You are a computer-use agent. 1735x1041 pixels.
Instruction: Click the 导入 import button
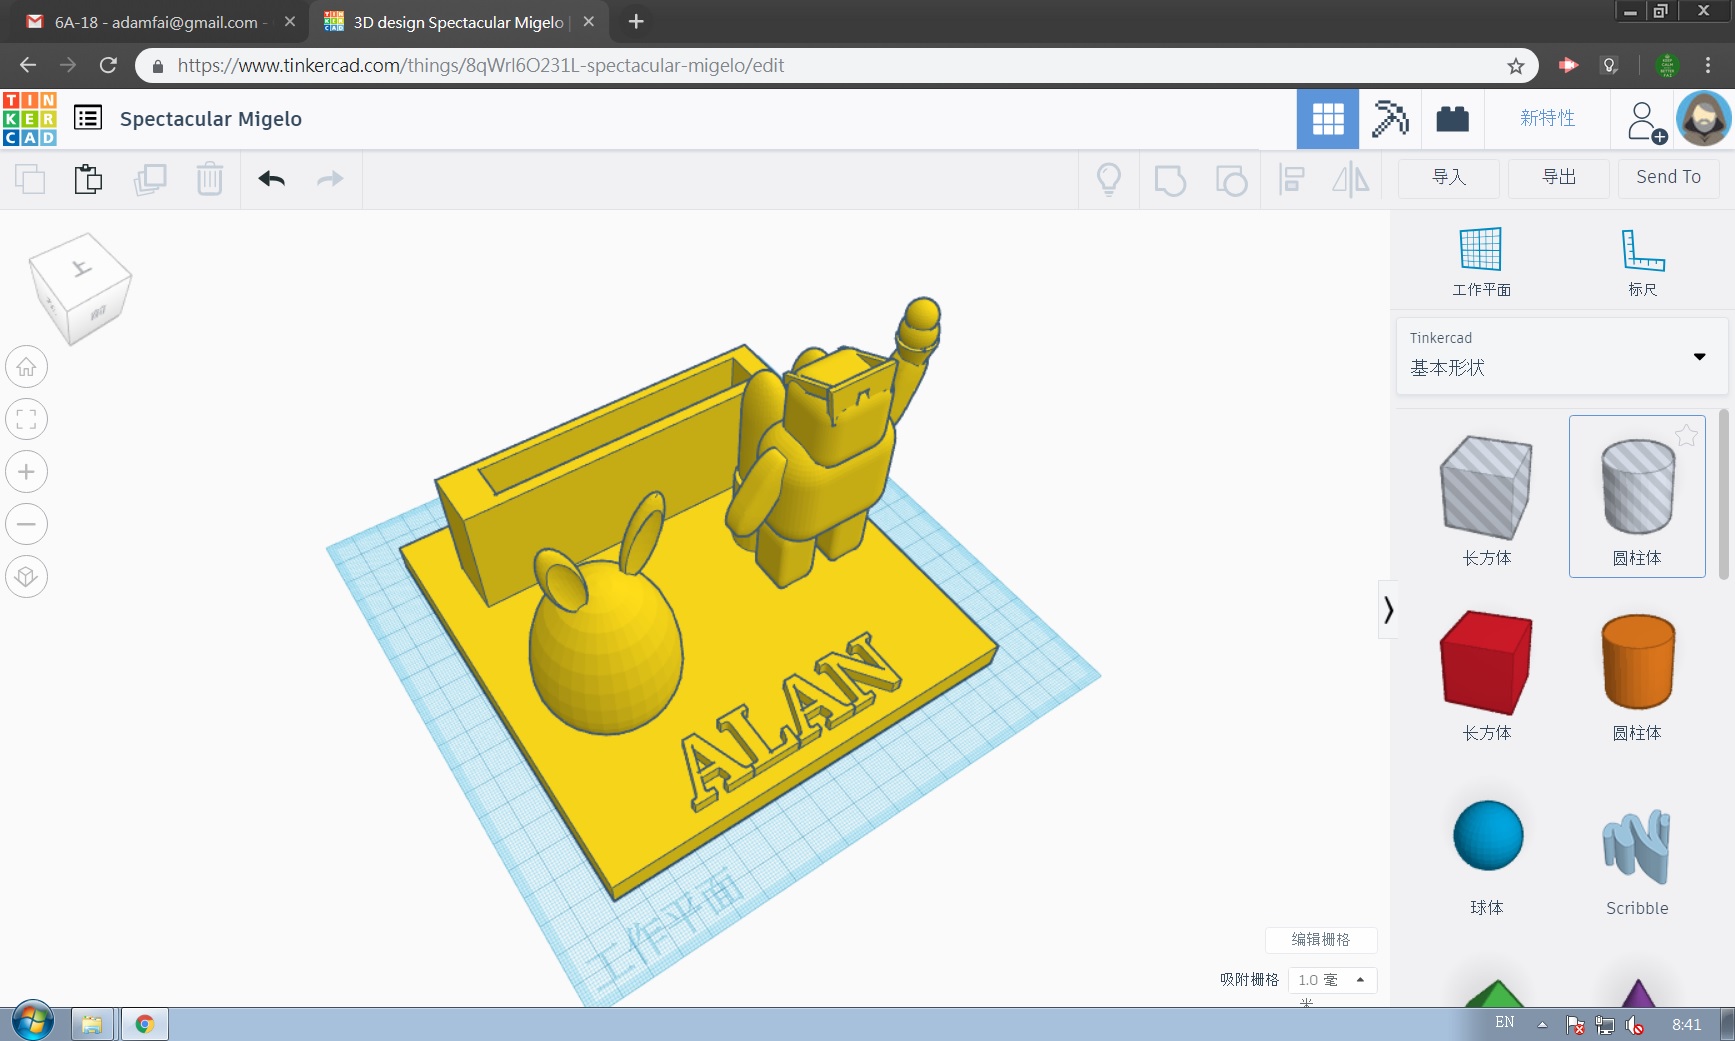point(1449,178)
